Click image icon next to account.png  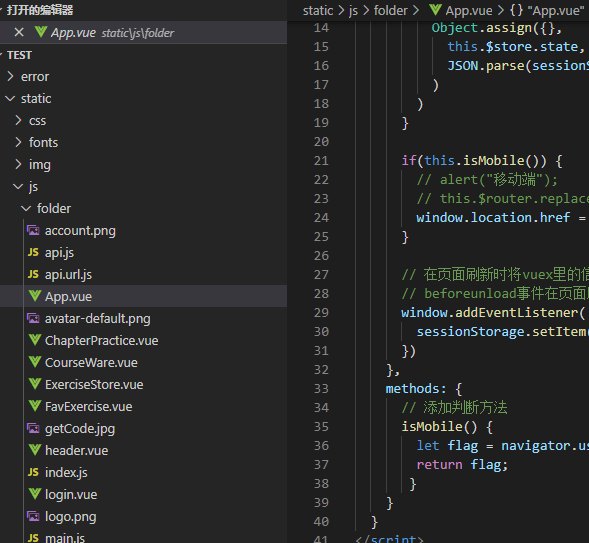tap(33, 231)
